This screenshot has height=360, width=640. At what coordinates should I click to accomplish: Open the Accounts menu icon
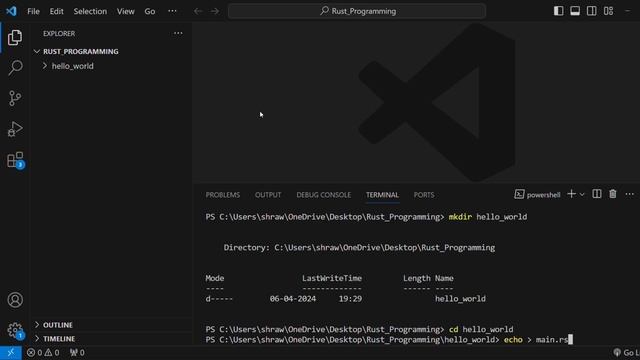pos(15,300)
